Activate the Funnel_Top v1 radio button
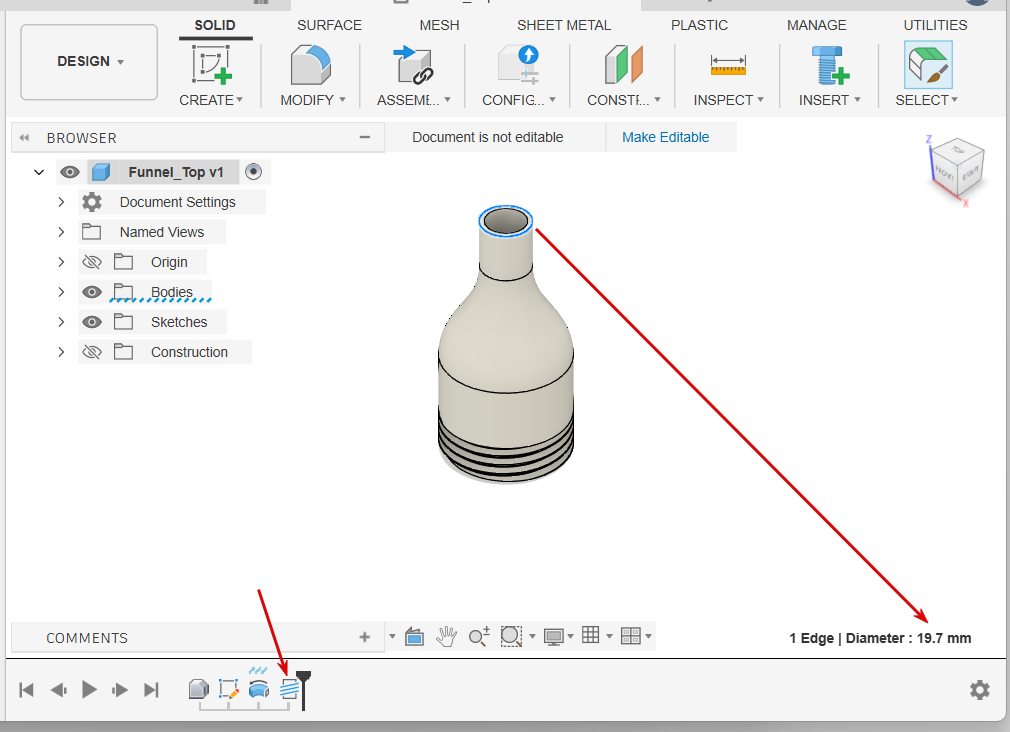 coord(254,172)
